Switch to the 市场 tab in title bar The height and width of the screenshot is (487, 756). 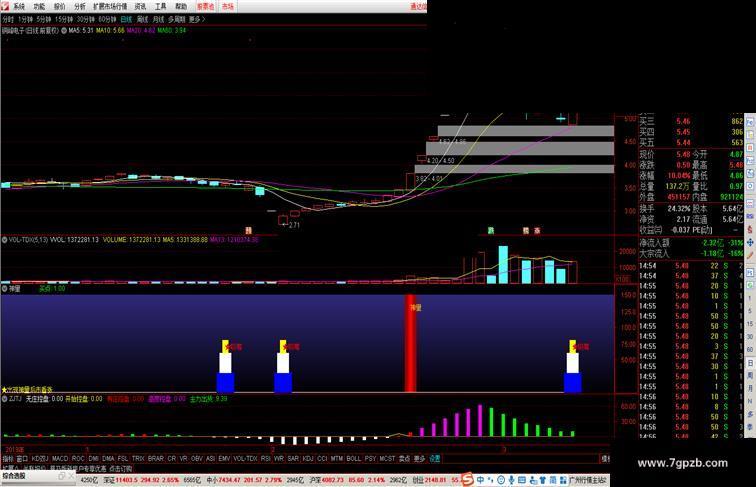[x=228, y=6]
